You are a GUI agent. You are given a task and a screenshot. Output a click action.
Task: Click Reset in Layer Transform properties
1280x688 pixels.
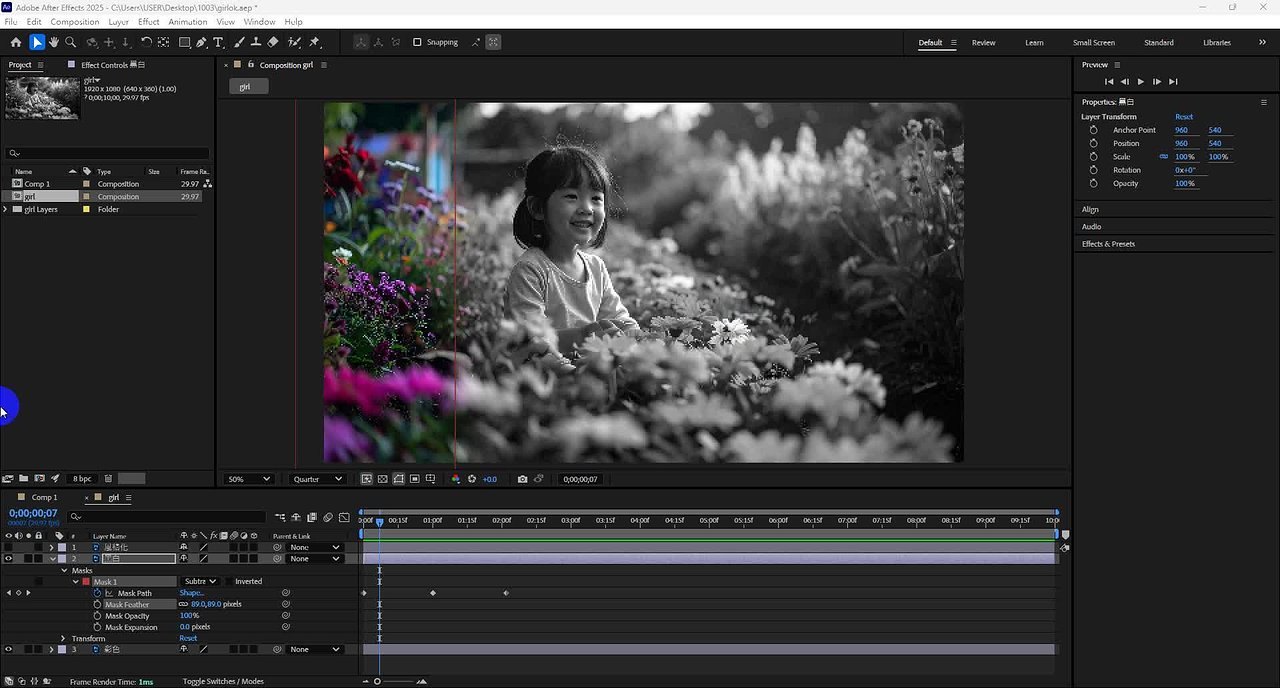coord(1184,117)
